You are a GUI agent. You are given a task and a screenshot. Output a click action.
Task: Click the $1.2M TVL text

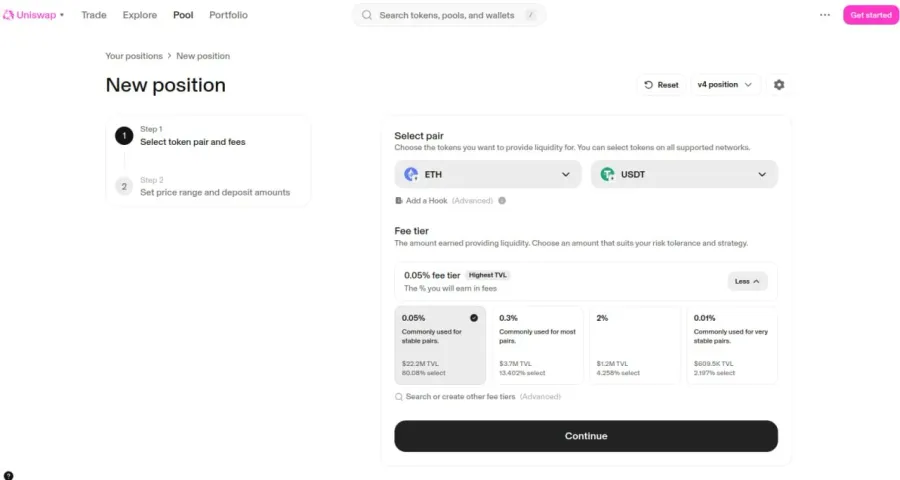[612, 363]
